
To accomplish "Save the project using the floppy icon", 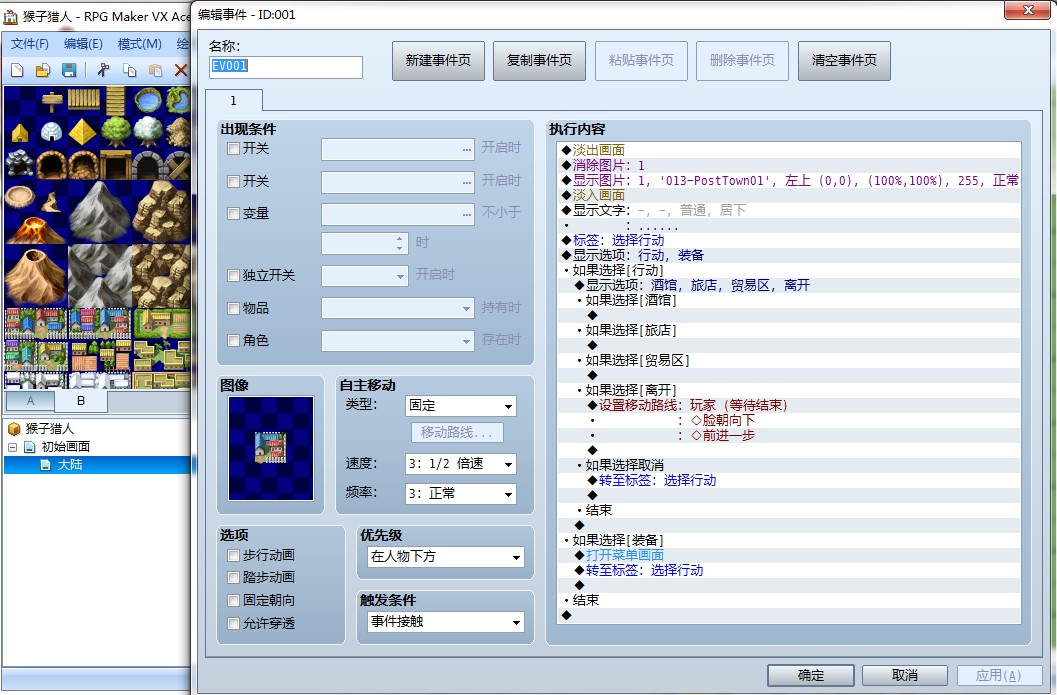I will pos(69,70).
